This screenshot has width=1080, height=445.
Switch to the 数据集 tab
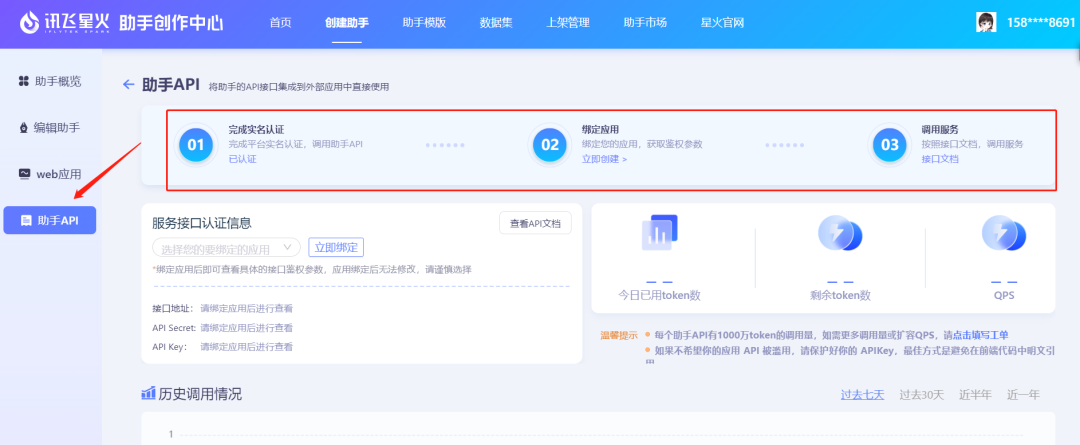point(496,23)
